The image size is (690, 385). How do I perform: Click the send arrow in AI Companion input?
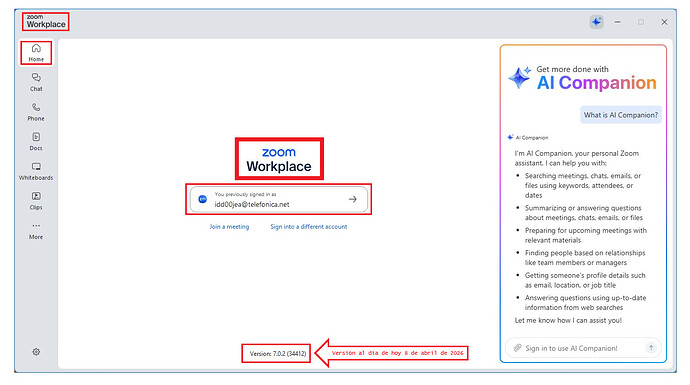tap(651, 348)
